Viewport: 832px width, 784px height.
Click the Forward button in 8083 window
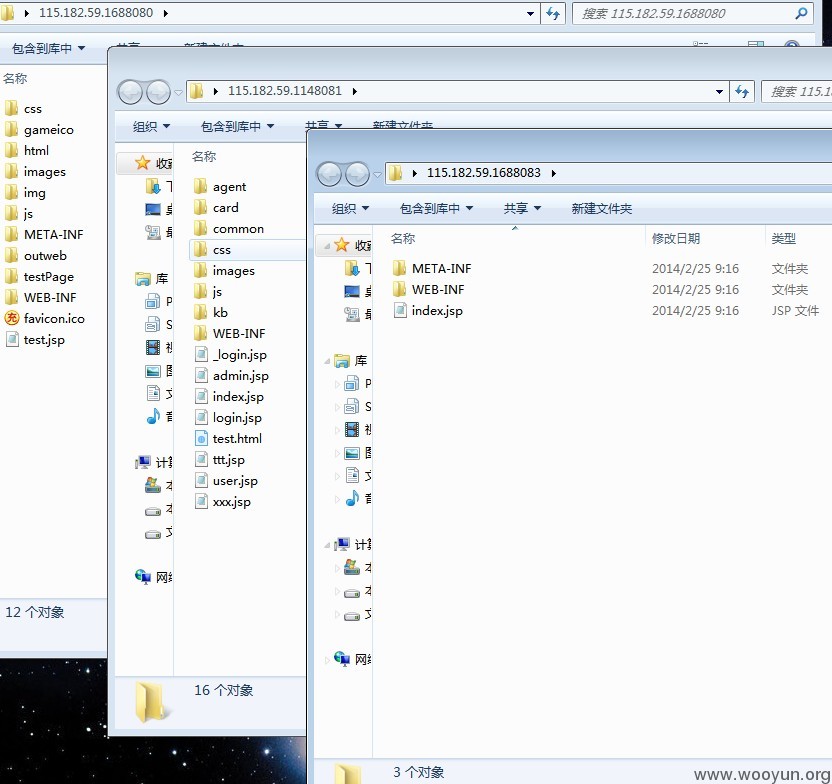pos(357,173)
